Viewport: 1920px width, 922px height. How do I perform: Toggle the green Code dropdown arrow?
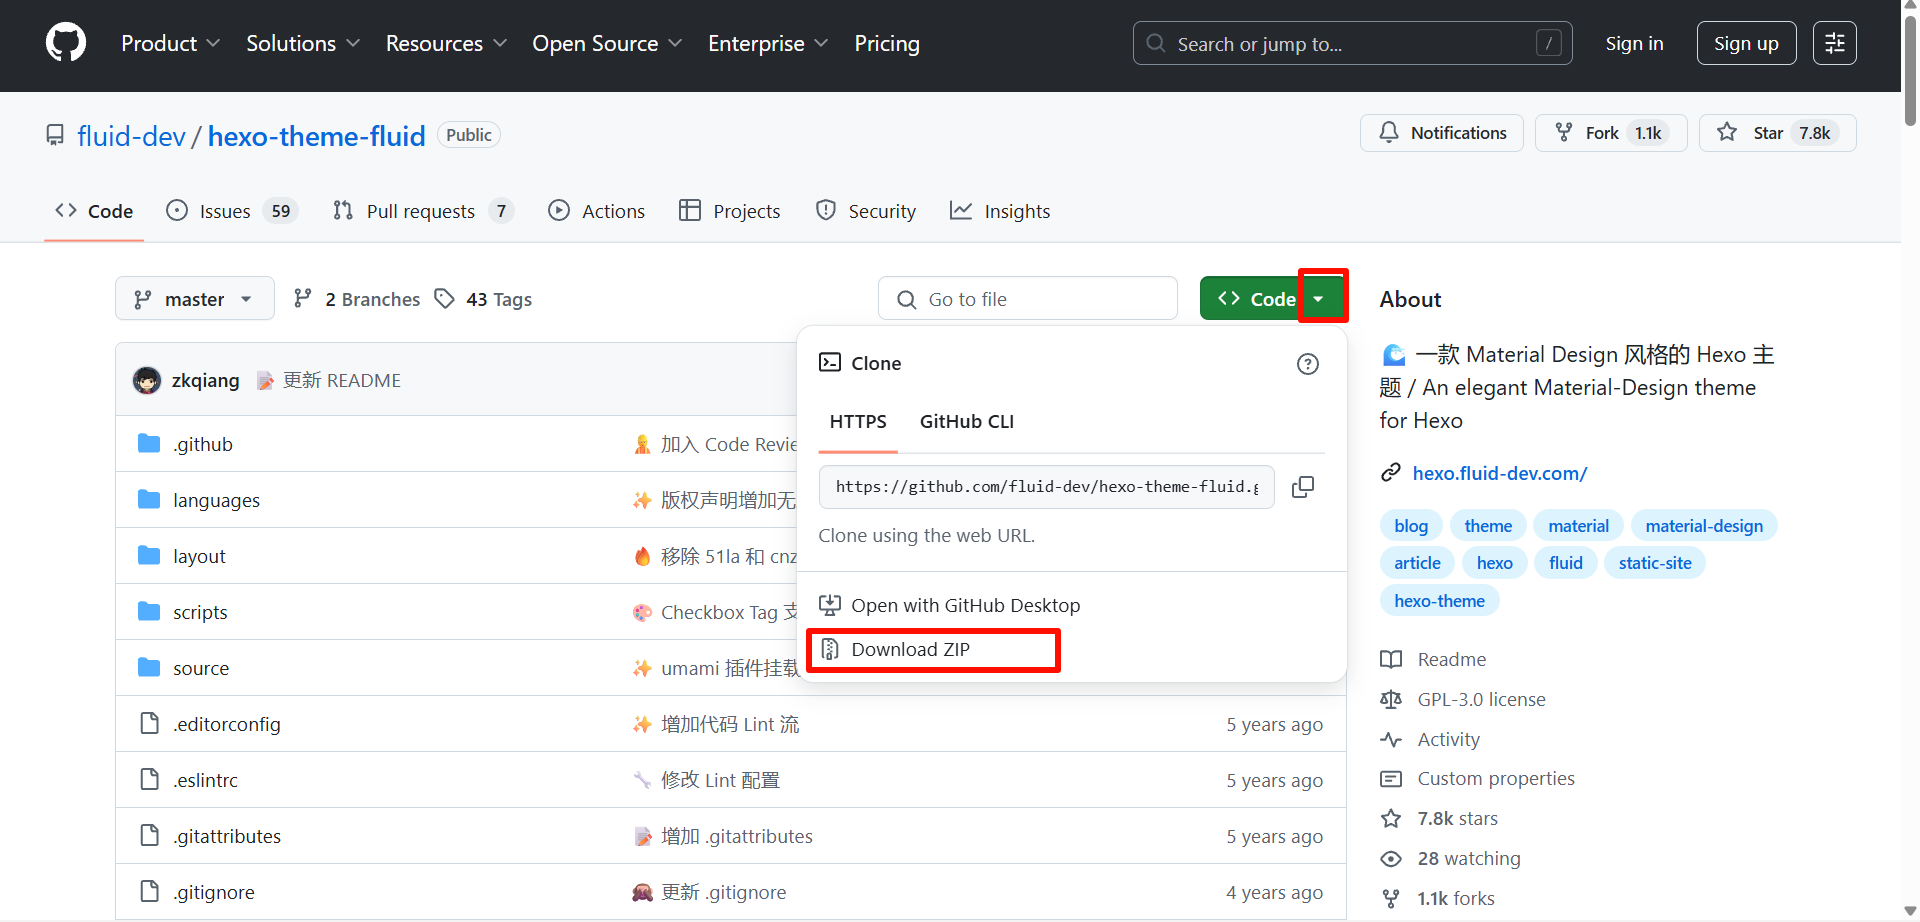coord(1319,299)
